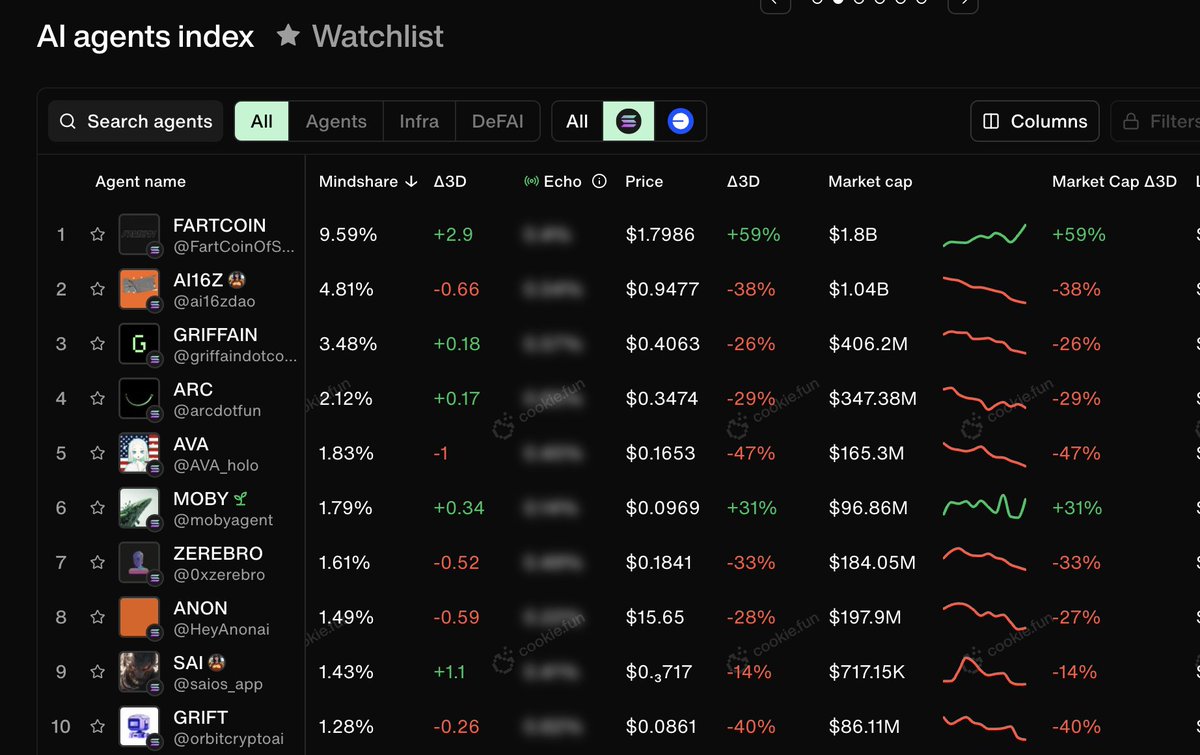Select the Infra category tab
Viewport: 1200px width, 755px height.
tap(419, 121)
